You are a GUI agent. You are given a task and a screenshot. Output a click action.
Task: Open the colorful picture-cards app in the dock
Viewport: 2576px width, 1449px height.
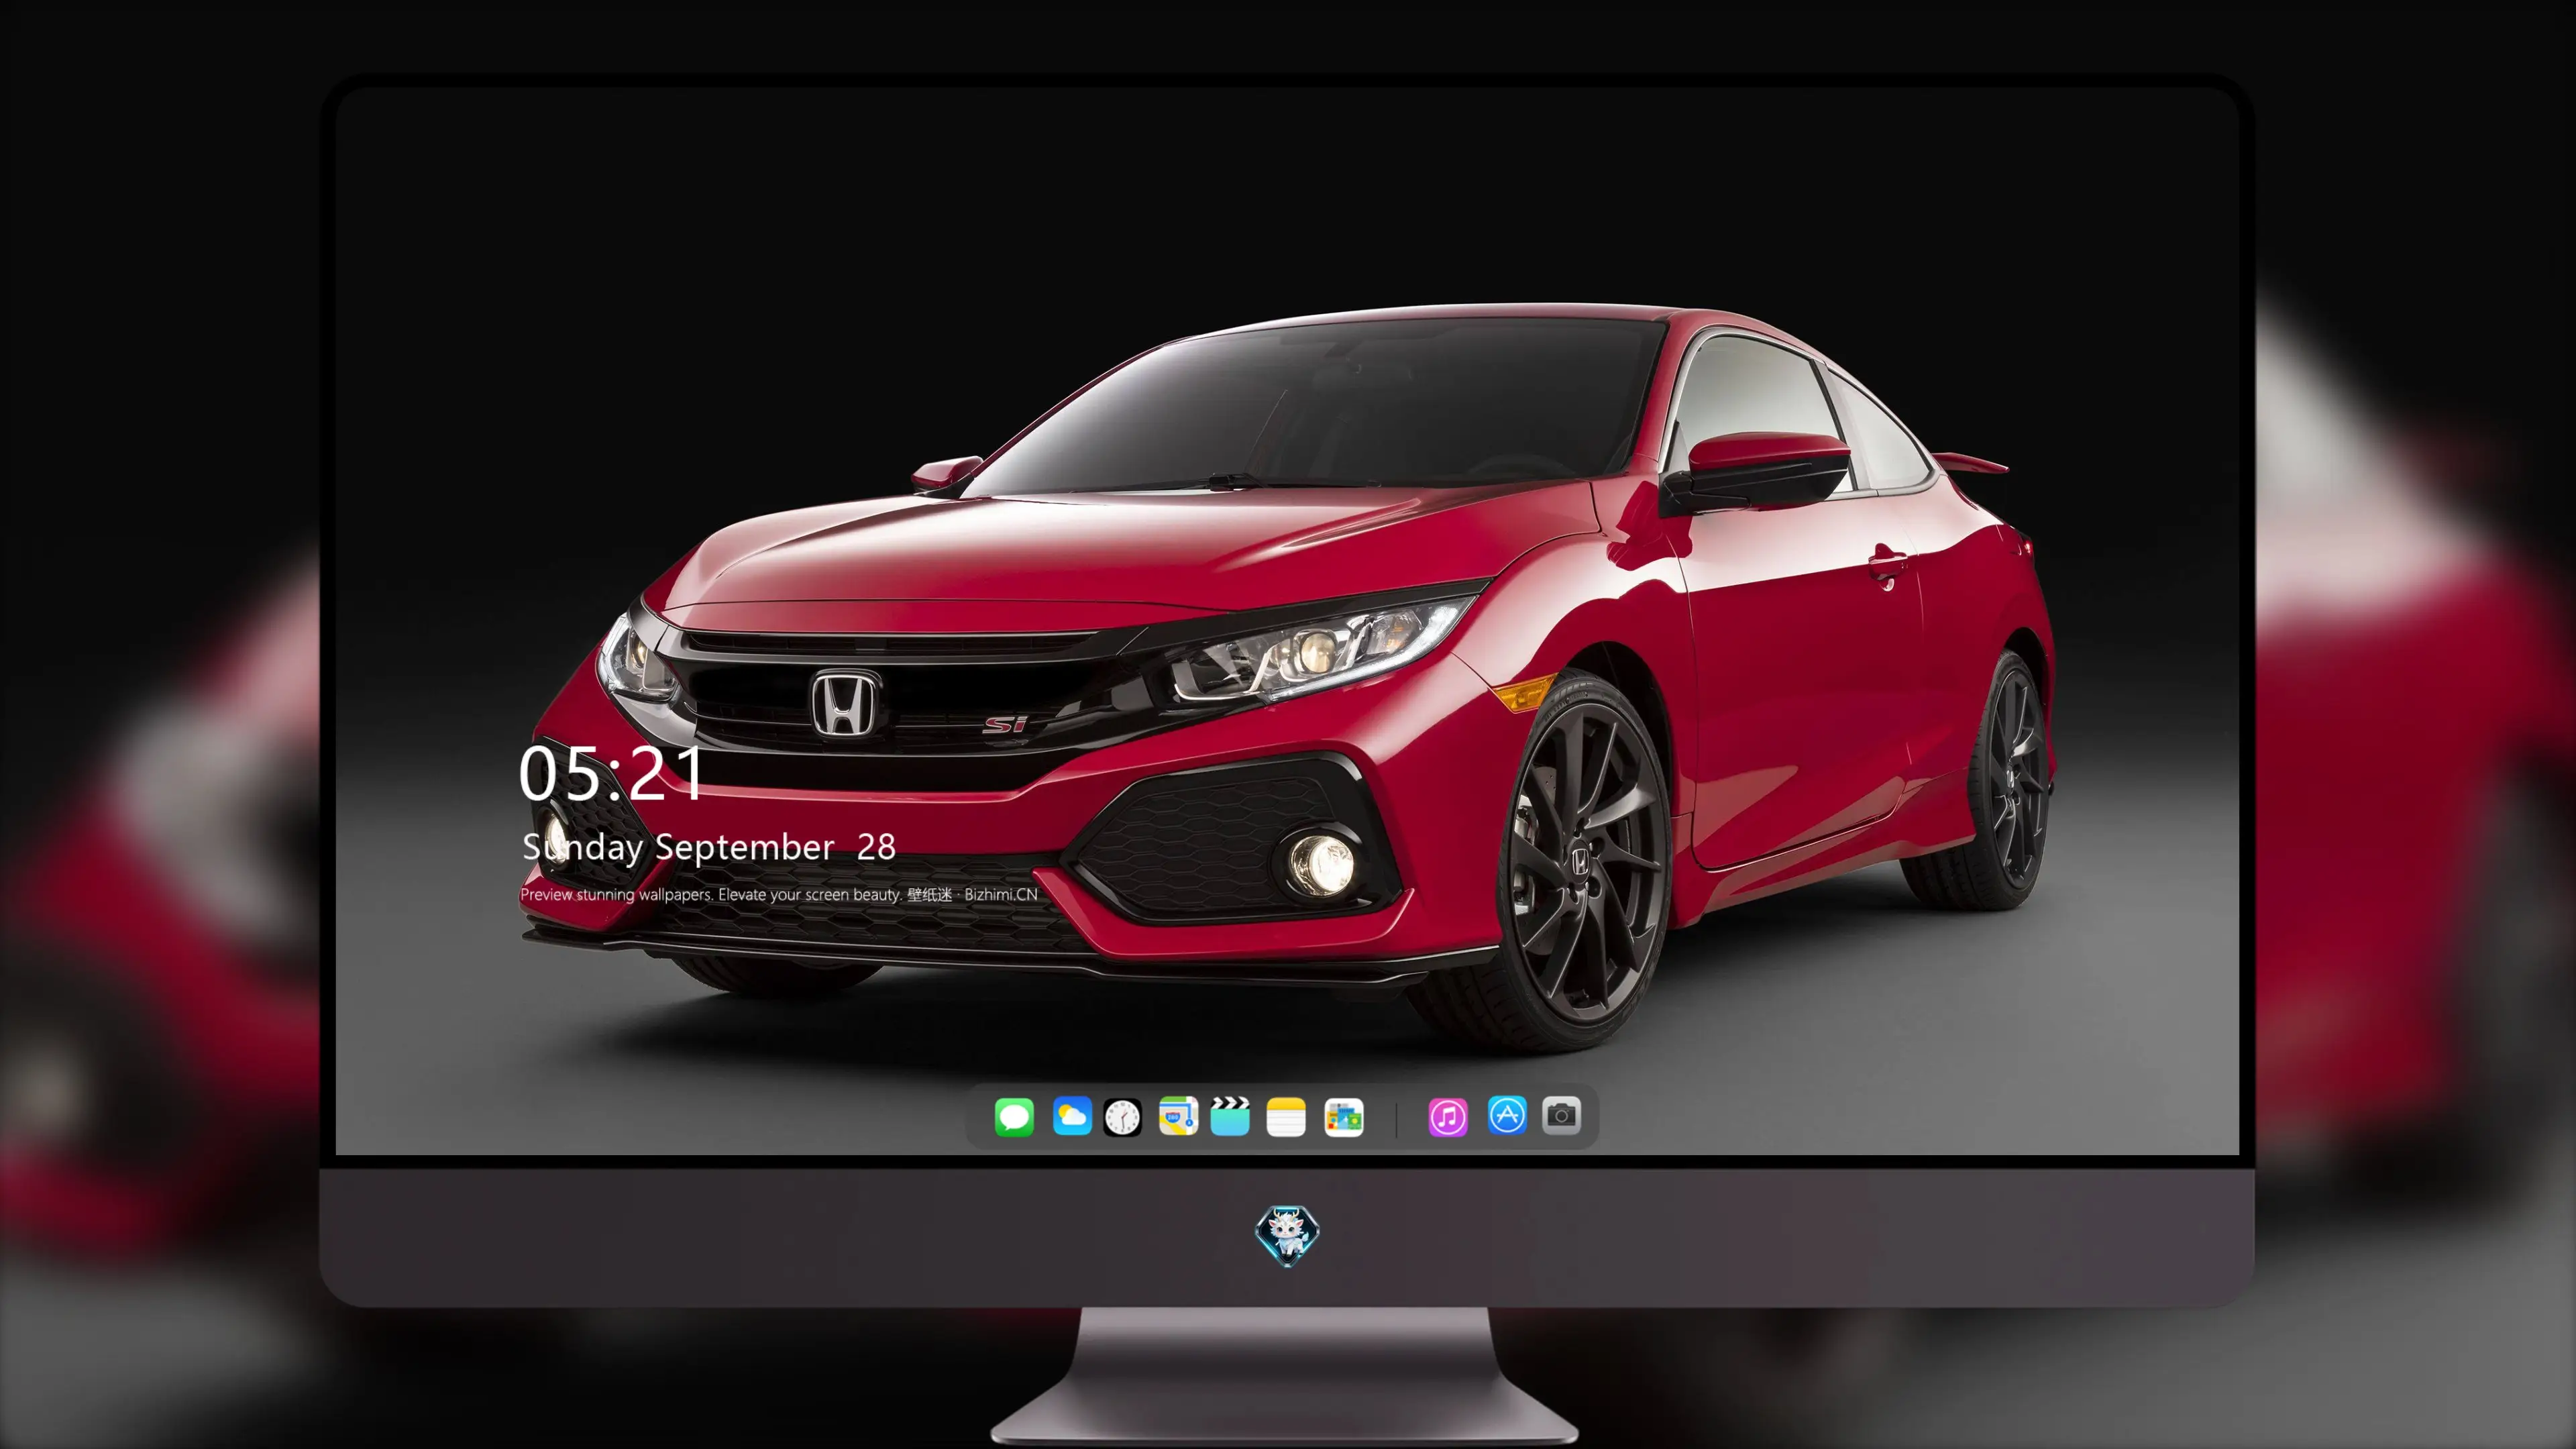[x=1344, y=1117]
